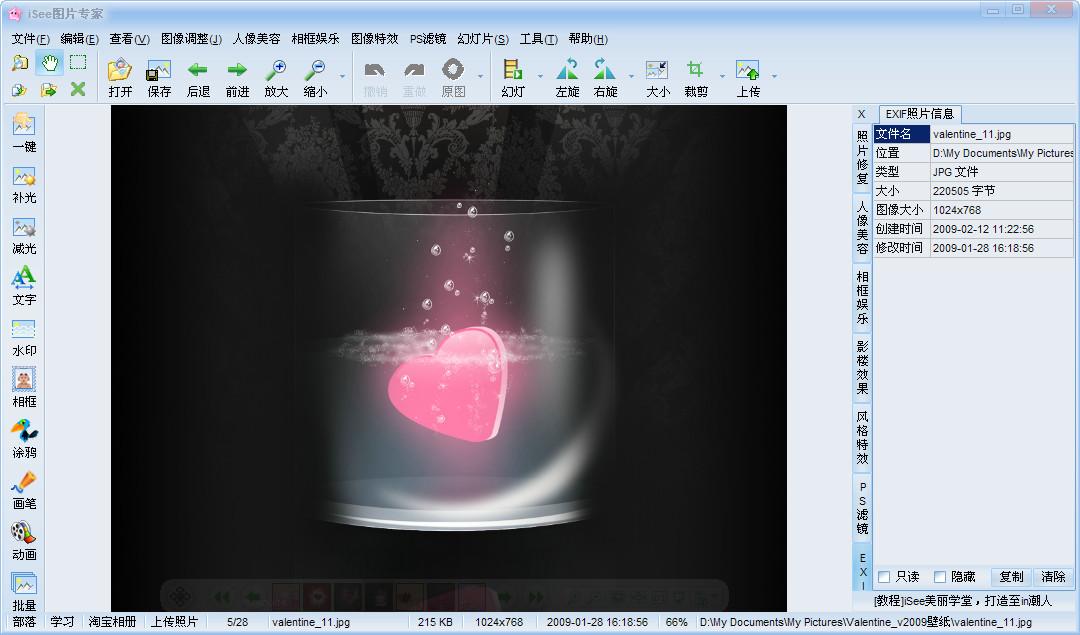The width and height of the screenshot is (1080, 635).
Task: Switch to the 照片修复 side tab
Action: click(862, 156)
